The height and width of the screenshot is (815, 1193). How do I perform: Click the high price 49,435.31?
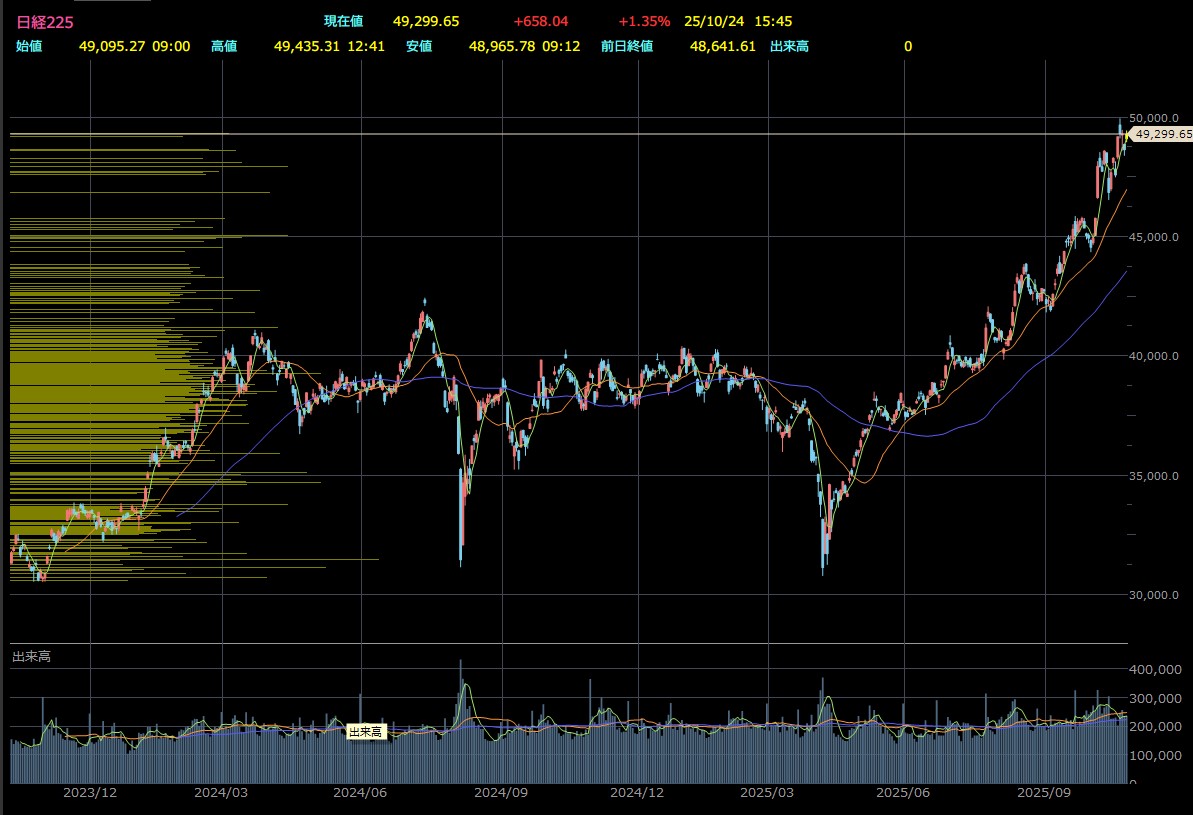[x=307, y=46]
